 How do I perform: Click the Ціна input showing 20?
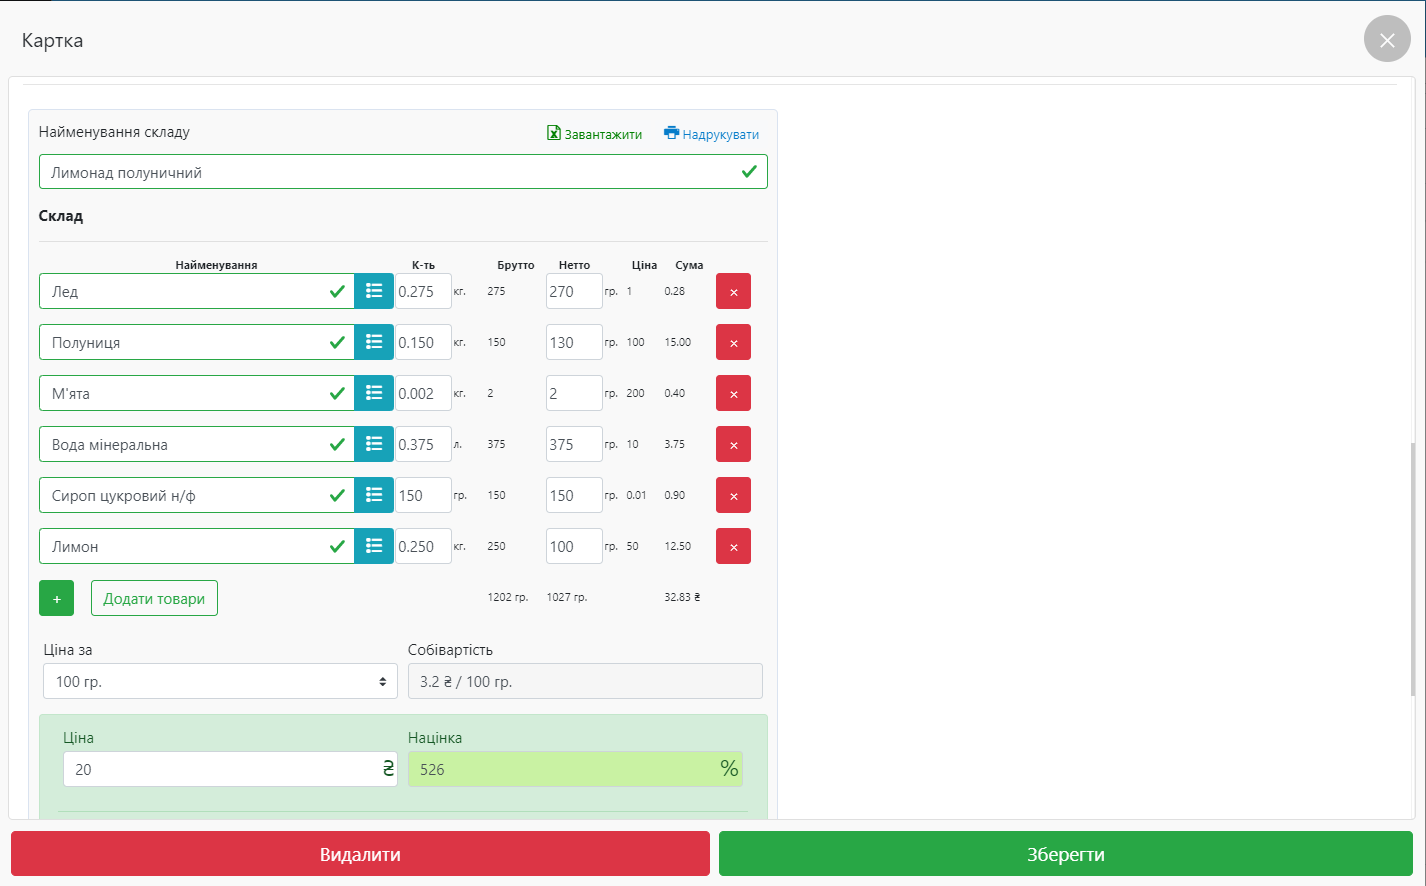(220, 769)
